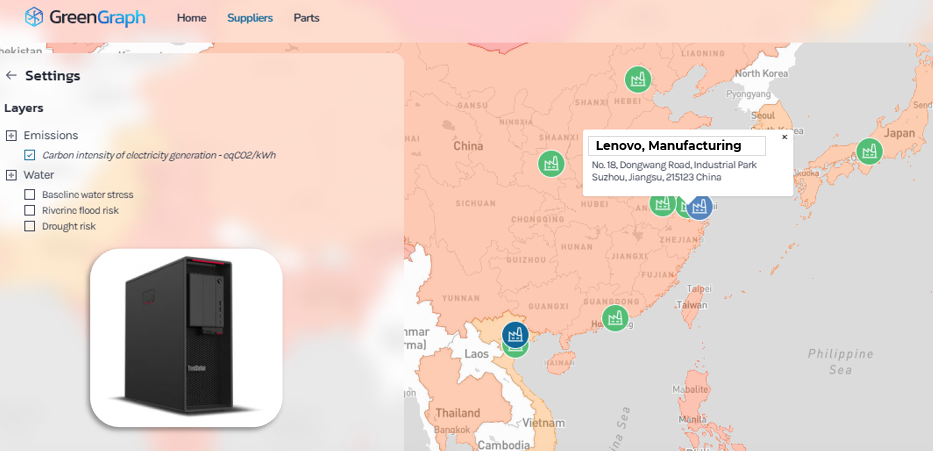Open the Home page
Image resolution: width=933 pixels, height=451 pixels.
[x=192, y=18]
